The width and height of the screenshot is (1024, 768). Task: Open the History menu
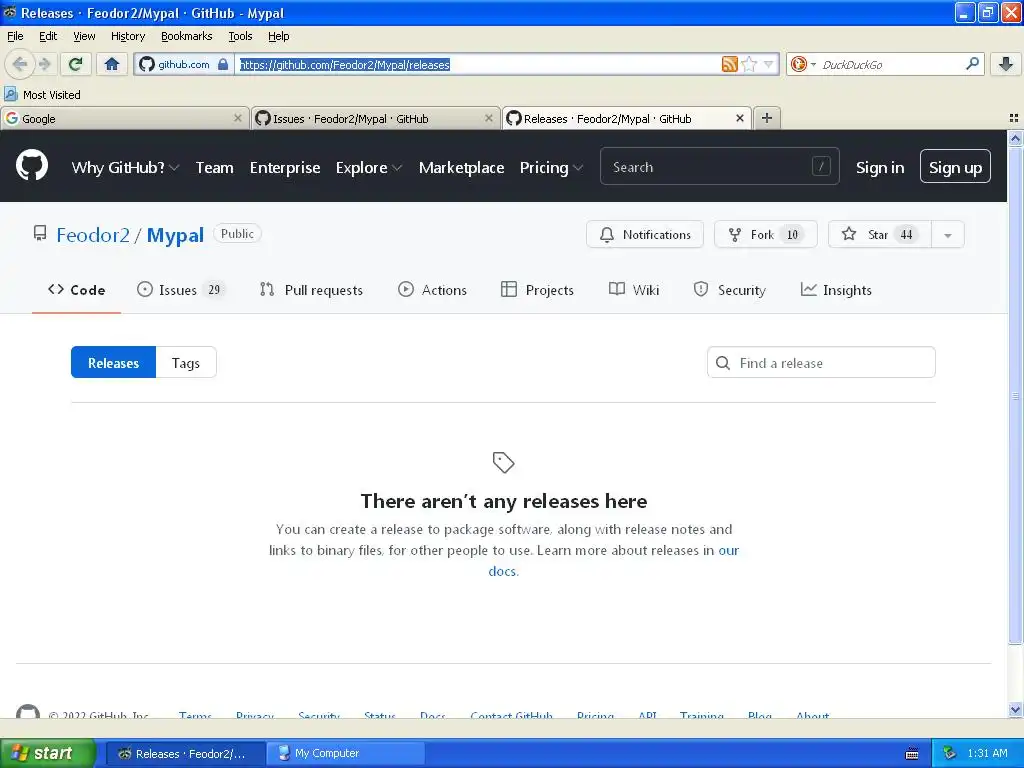[127, 36]
